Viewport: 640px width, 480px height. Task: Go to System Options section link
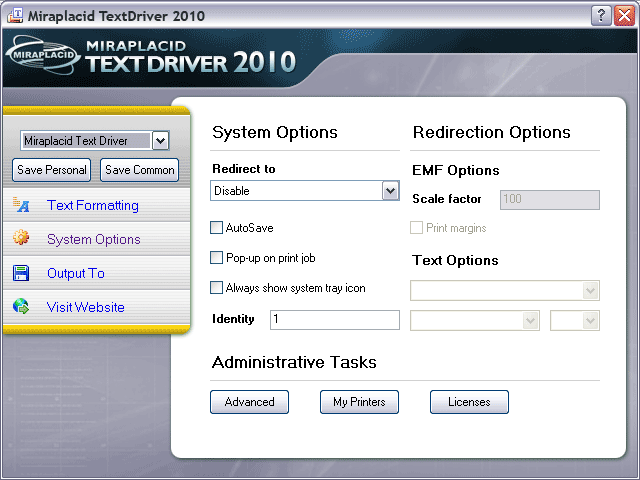pyautogui.click(x=93, y=239)
